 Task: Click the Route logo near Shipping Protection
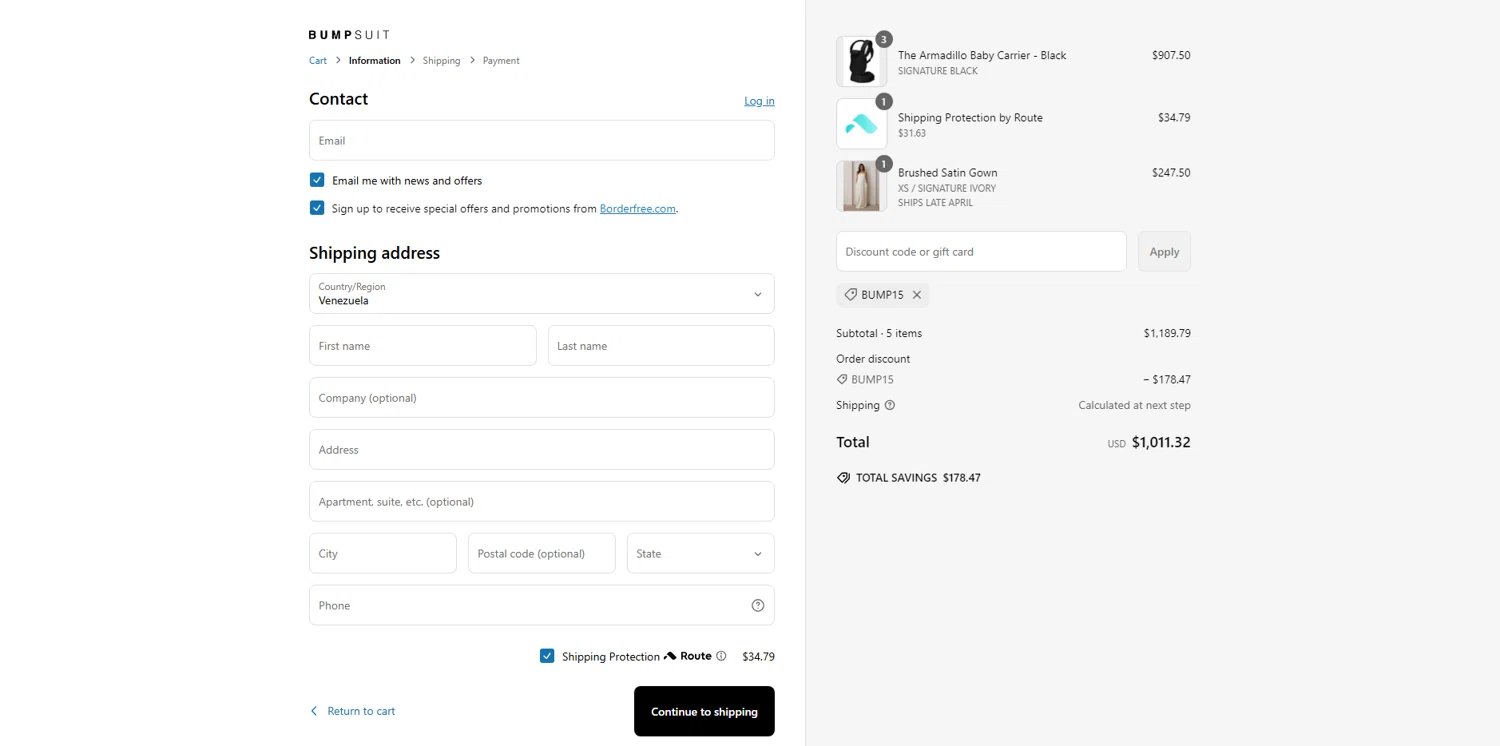click(x=688, y=656)
